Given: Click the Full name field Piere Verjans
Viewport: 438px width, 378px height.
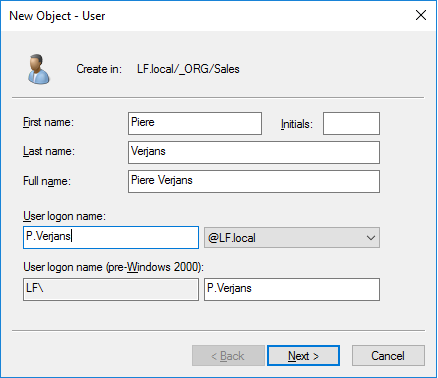Looking at the screenshot, I should 254,181.
